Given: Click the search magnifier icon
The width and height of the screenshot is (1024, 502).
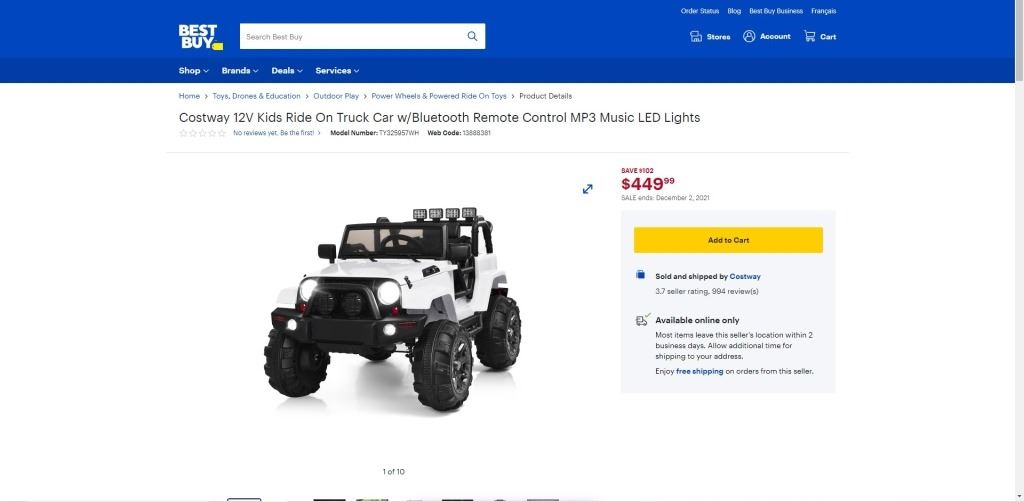Looking at the screenshot, I should (x=472, y=37).
